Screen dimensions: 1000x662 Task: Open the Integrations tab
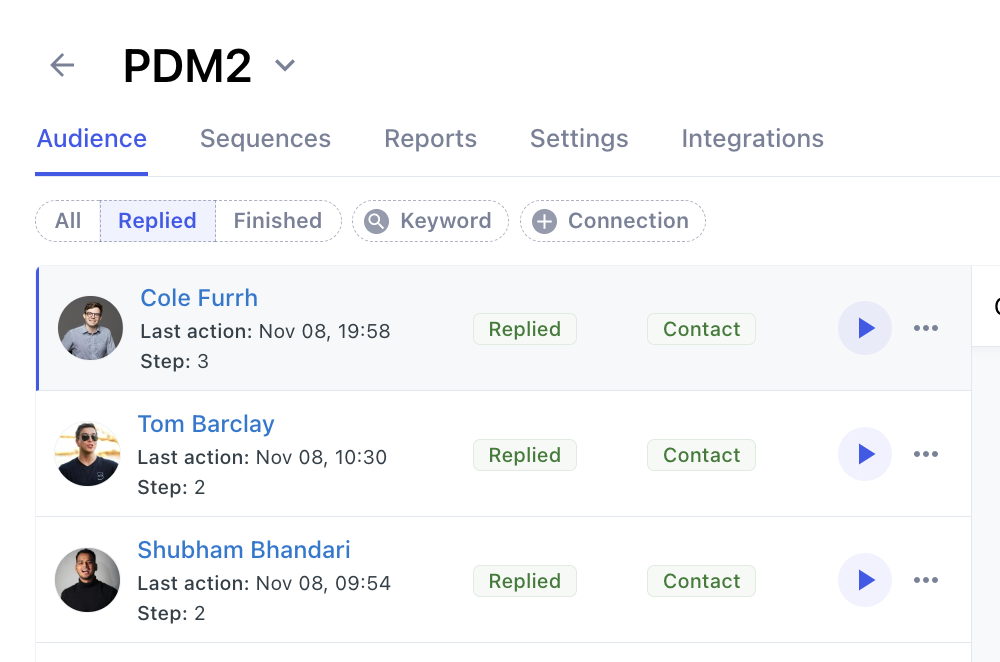(752, 139)
